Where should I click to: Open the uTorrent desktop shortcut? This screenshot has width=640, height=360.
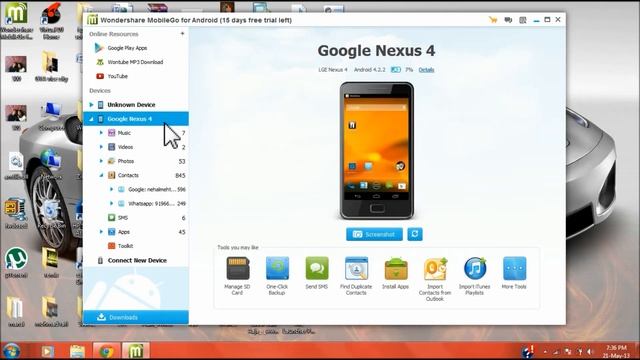[x=16, y=263]
